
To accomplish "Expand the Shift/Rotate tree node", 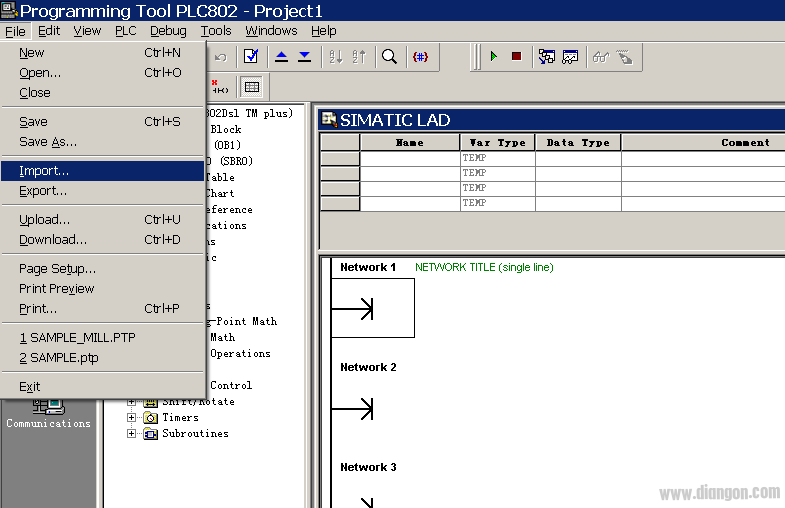I will [x=131, y=402].
